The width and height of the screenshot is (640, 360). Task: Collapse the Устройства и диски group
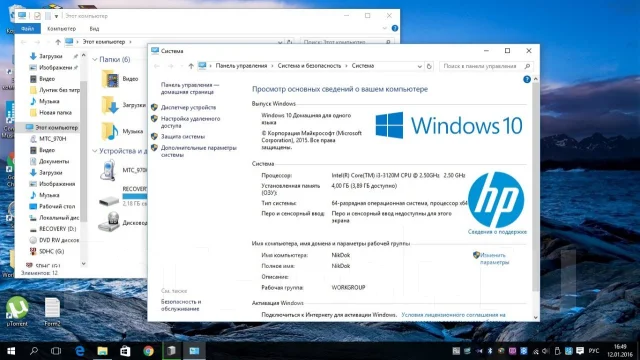pyautogui.click(x=95, y=151)
